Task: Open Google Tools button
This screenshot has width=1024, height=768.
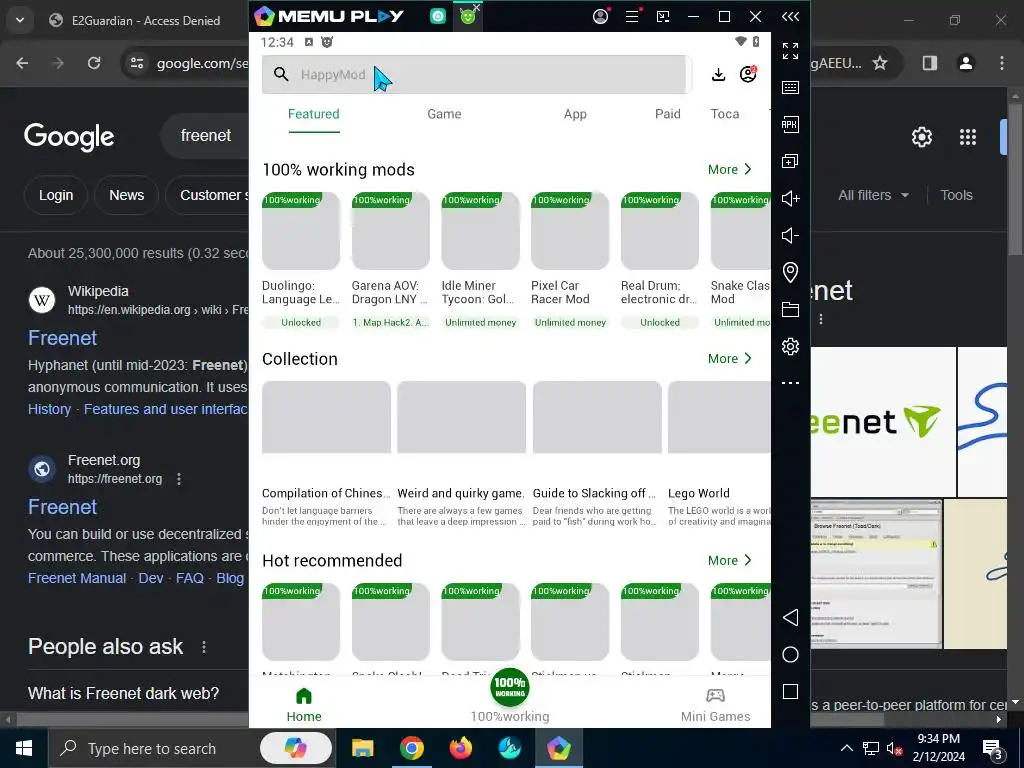Action: coord(956,195)
